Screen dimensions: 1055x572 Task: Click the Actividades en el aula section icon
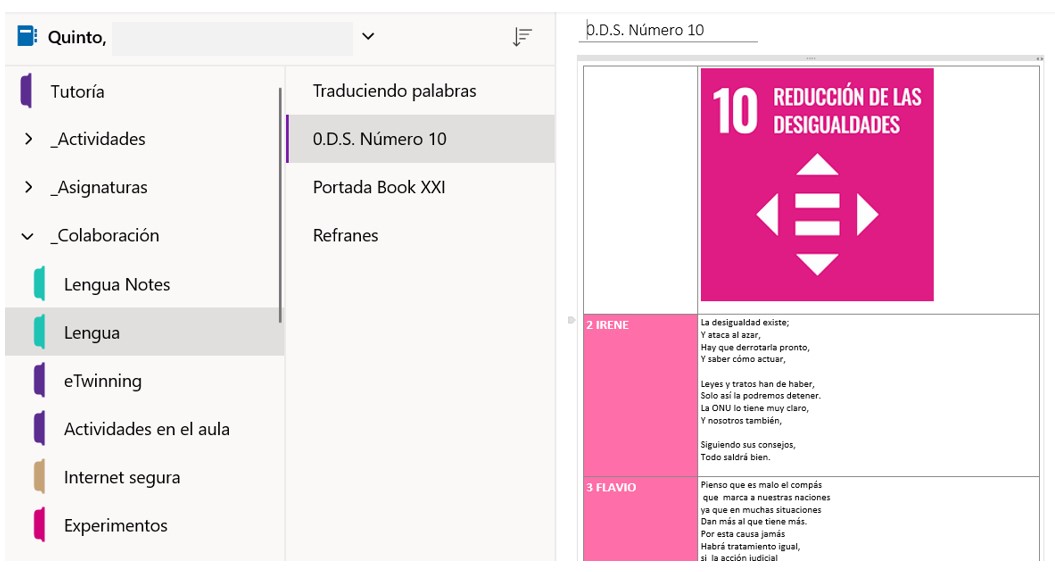click(40, 429)
